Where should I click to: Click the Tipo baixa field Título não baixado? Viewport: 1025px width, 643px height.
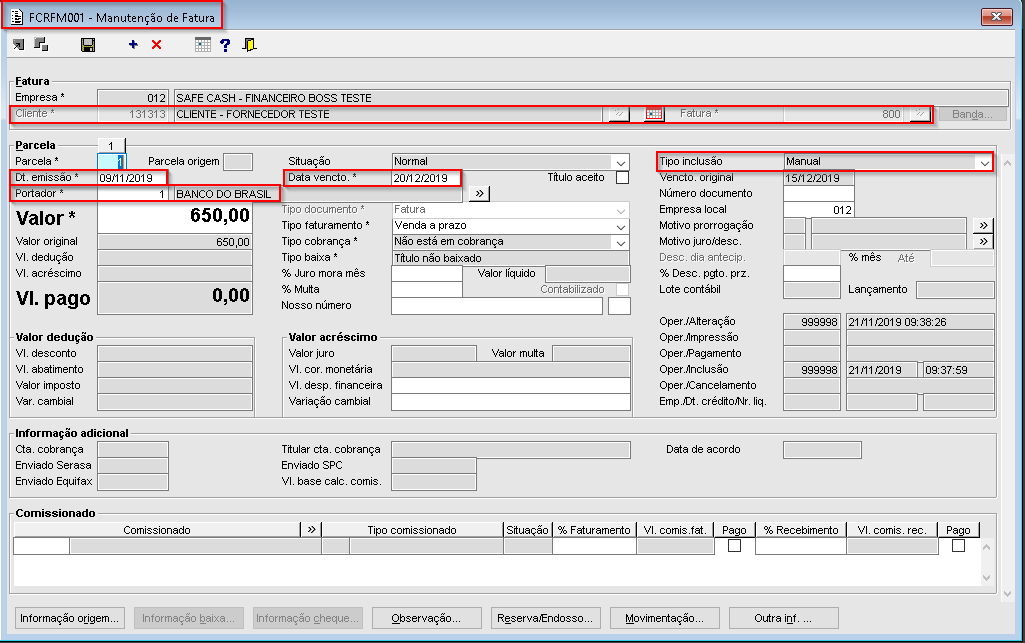point(511,257)
